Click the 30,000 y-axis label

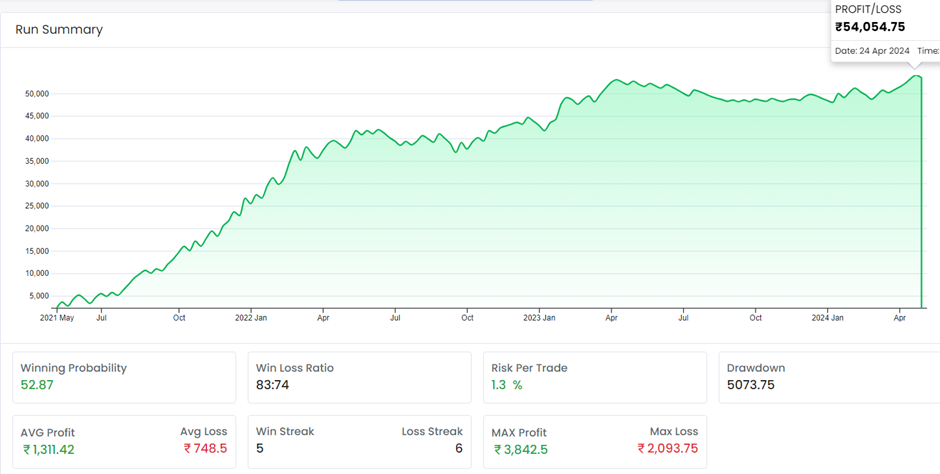pos(37,183)
